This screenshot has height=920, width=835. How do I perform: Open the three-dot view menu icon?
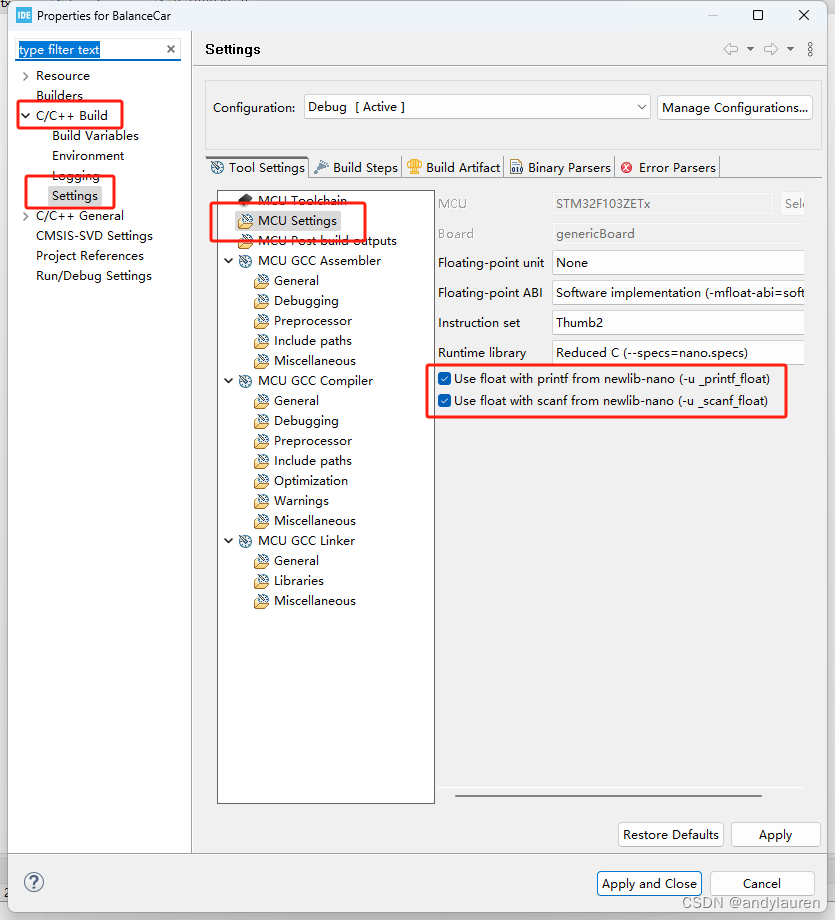tap(810, 49)
